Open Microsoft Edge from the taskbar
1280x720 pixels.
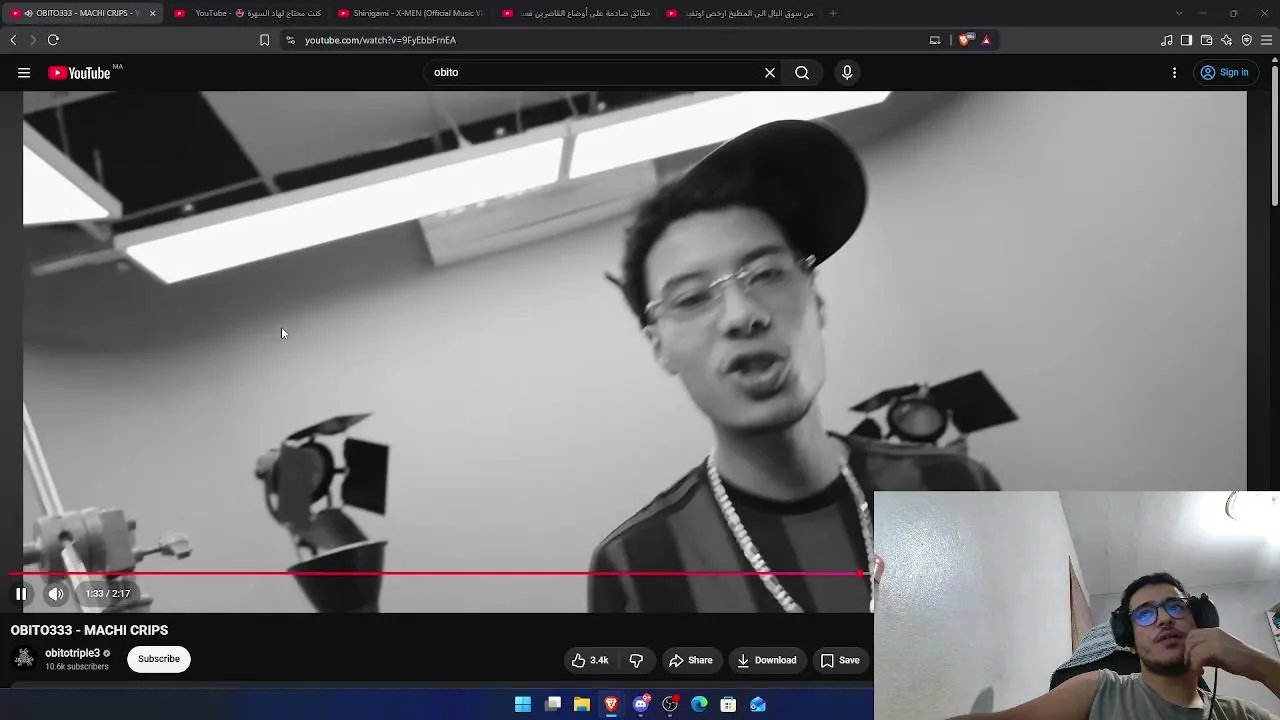coord(699,705)
